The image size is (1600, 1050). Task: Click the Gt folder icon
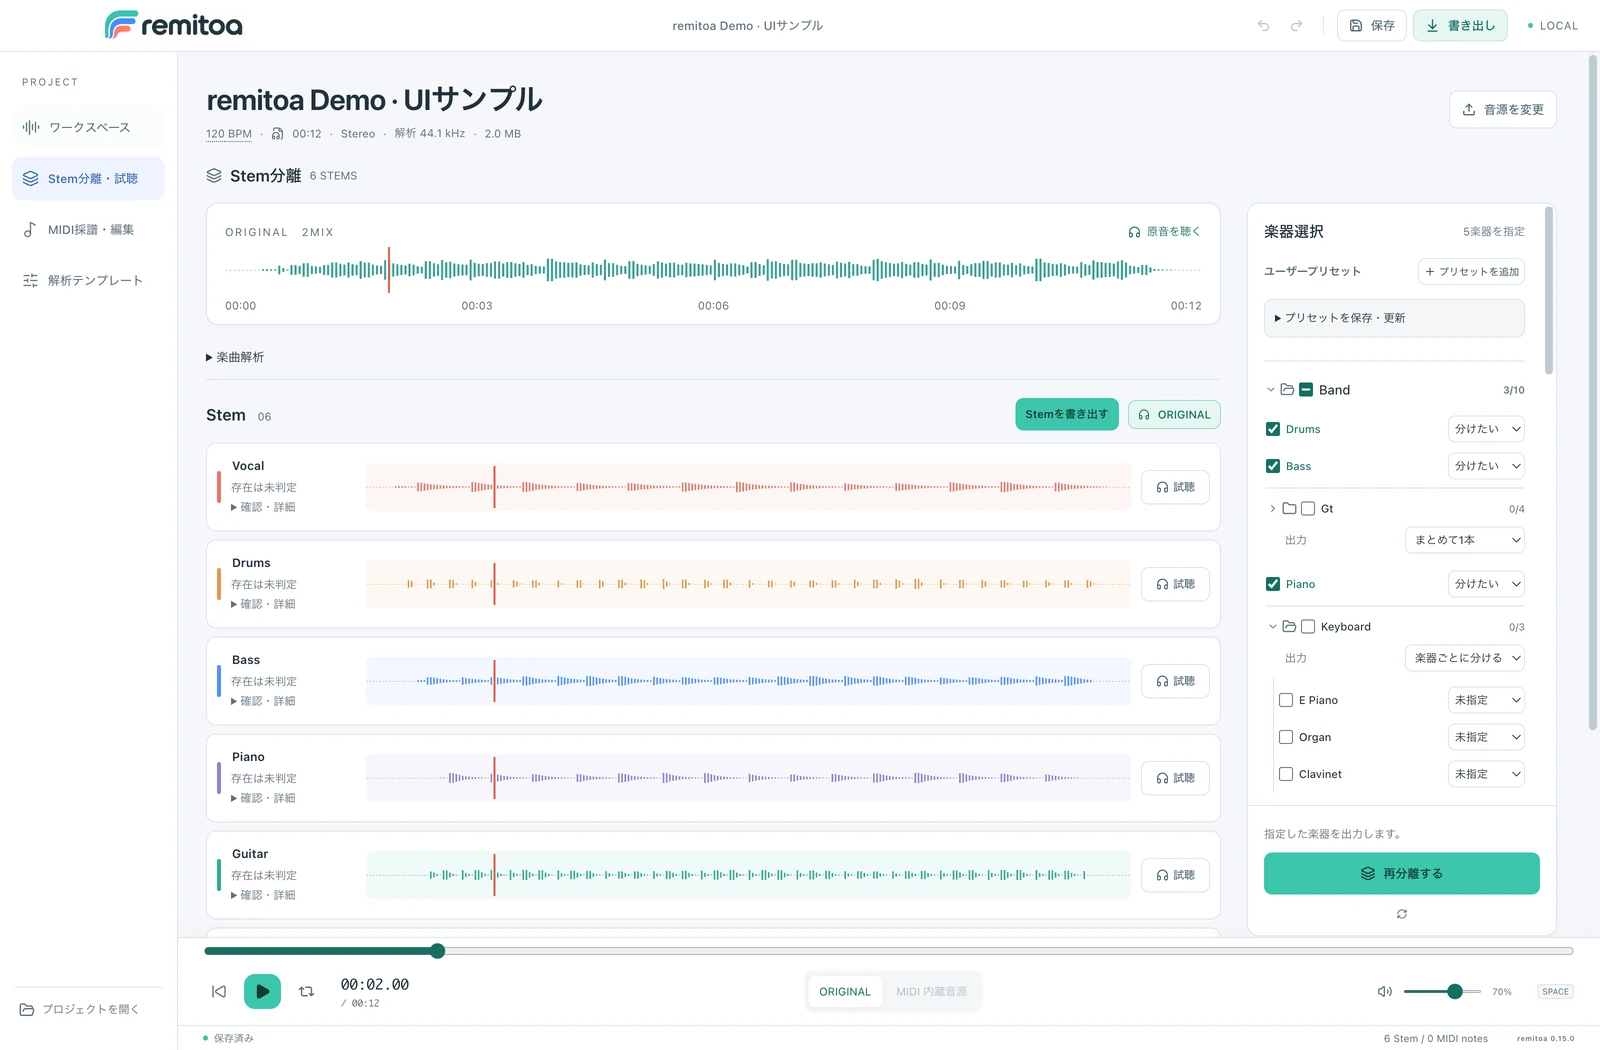(x=1289, y=508)
